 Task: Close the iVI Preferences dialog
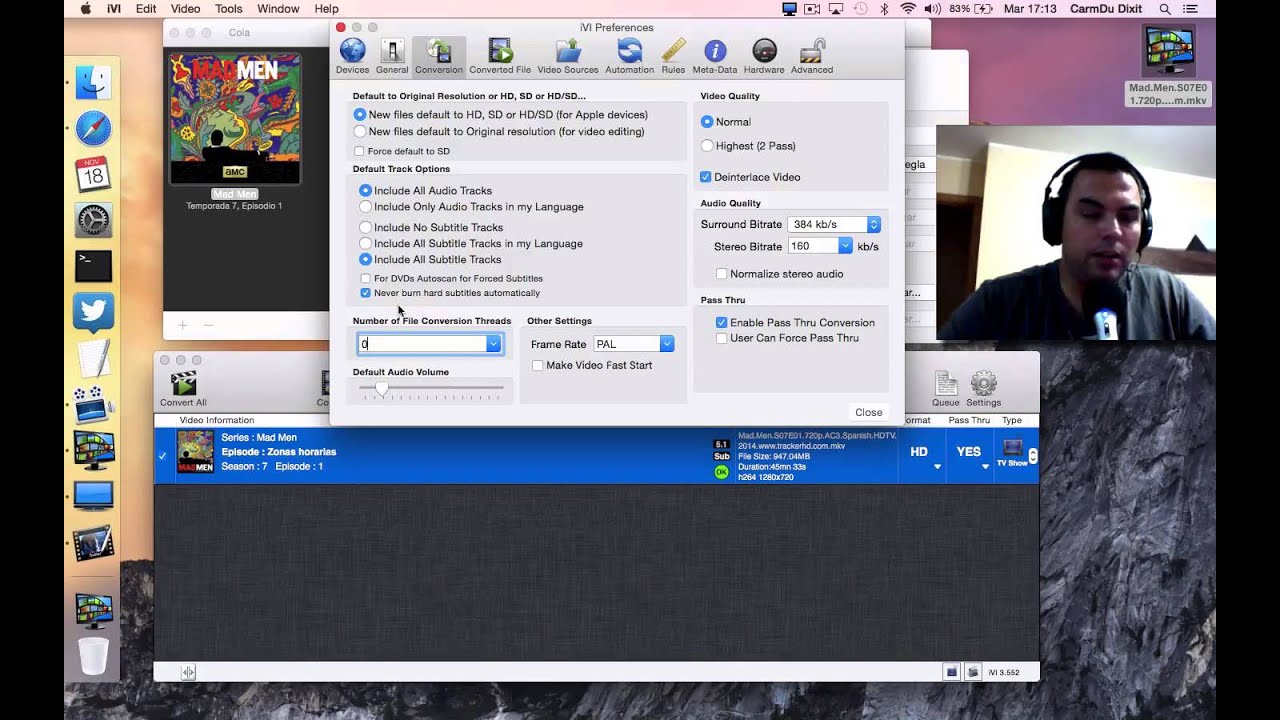pyautogui.click(x=868, y=412)
